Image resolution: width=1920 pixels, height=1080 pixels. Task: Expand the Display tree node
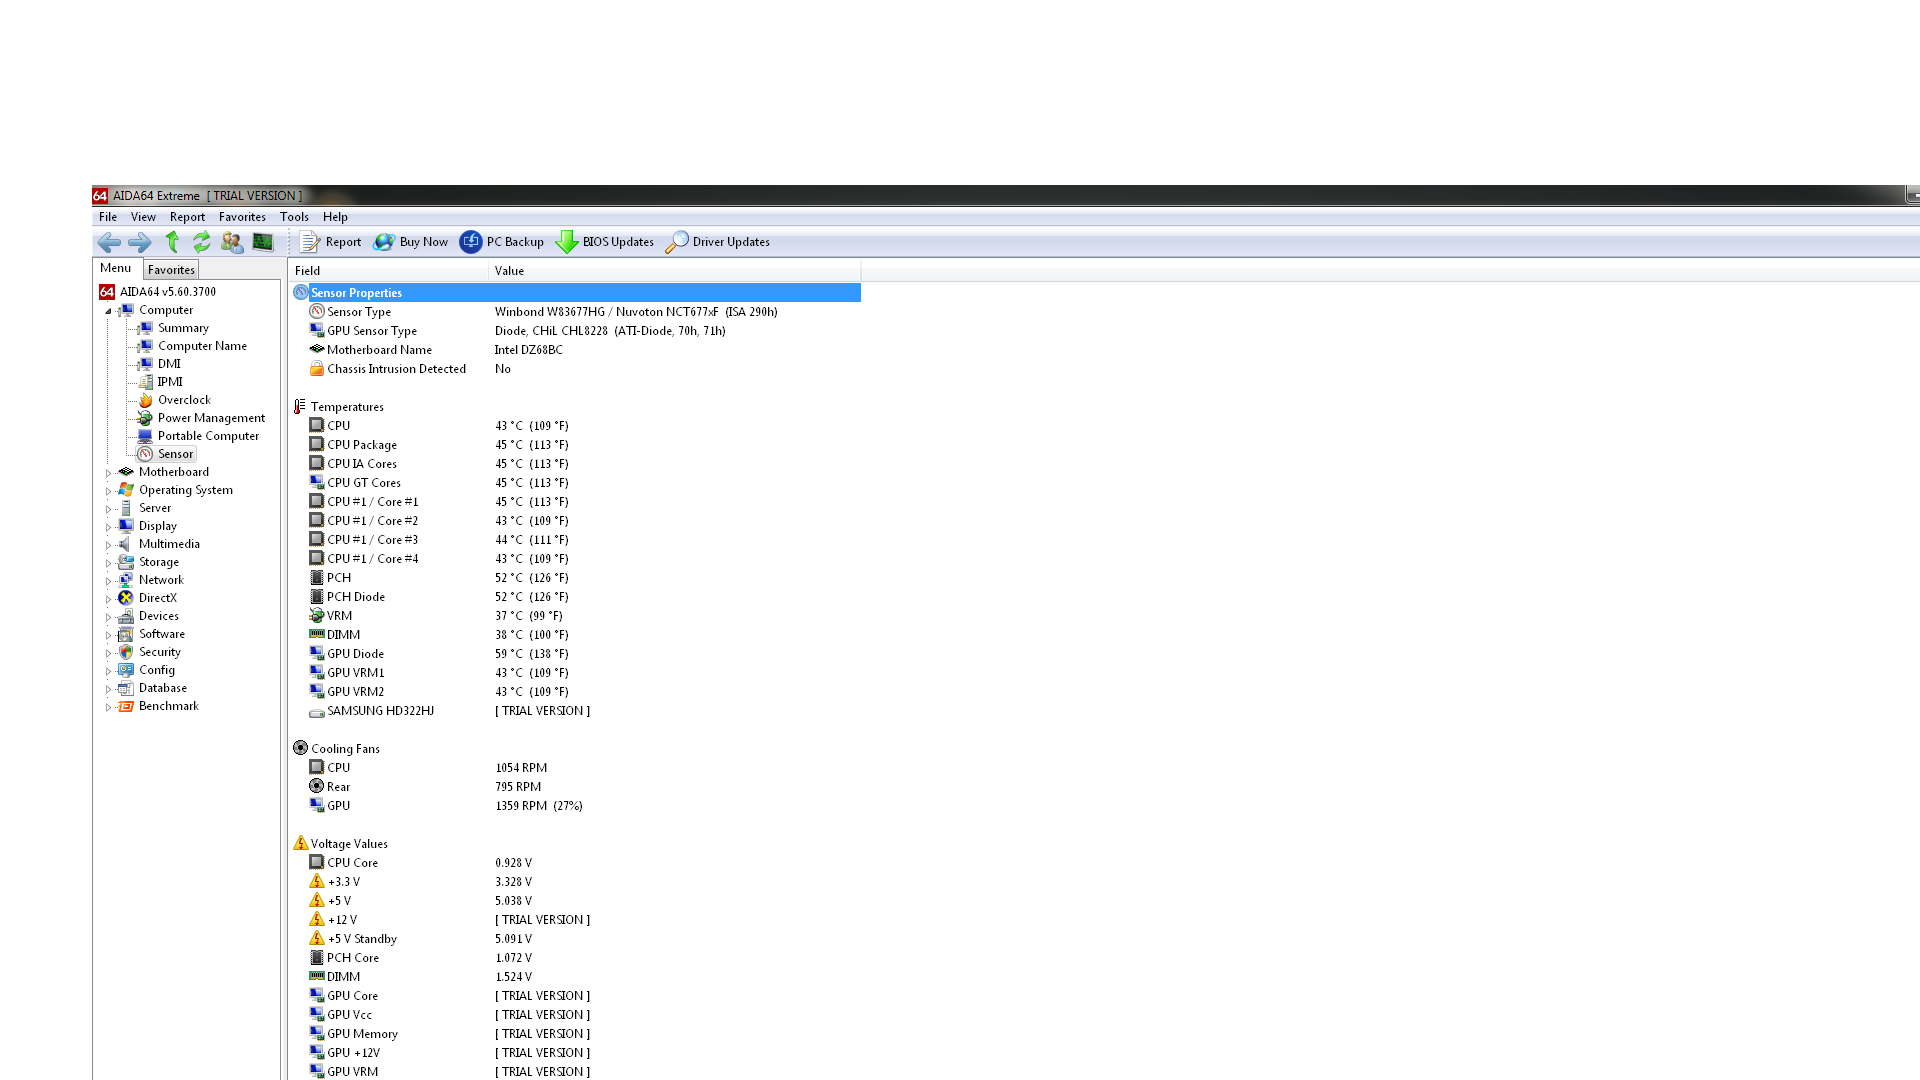[109, 527]
